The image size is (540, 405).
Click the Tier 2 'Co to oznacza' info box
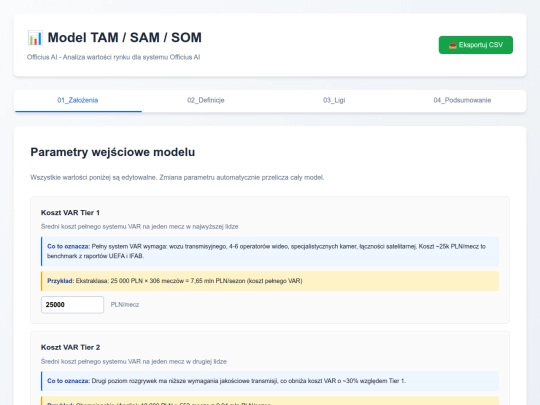pos(270,381)
